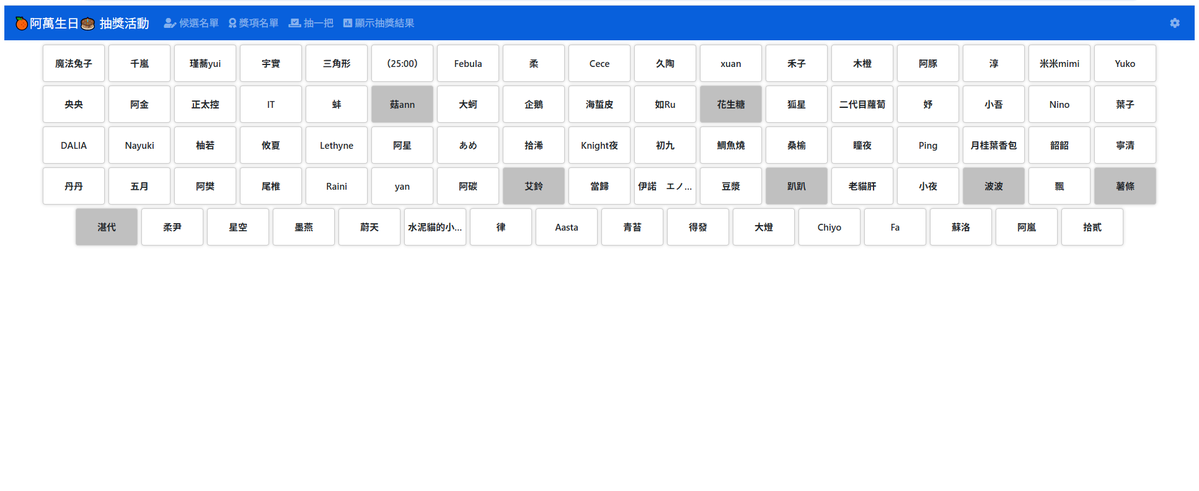
Task: Select the 千嵐 name card
Action: tap(139, 63)
